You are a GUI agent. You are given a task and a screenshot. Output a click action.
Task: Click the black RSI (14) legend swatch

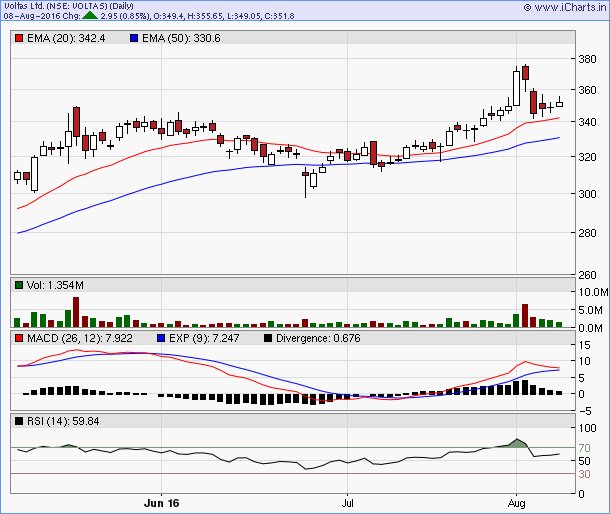19,421
